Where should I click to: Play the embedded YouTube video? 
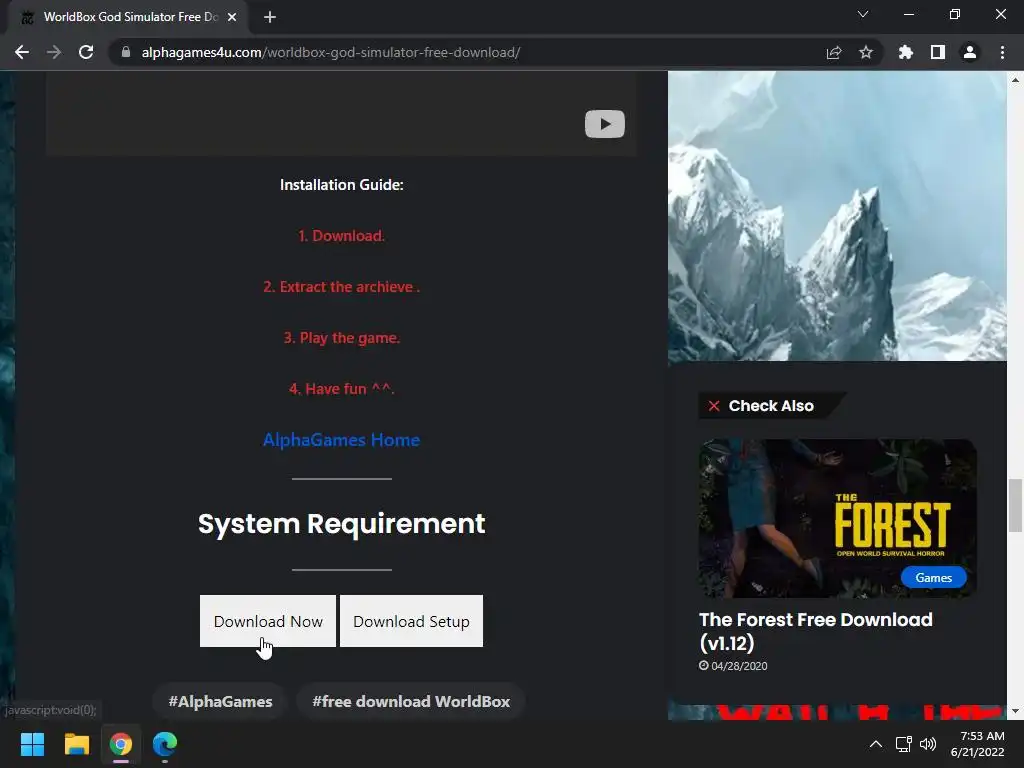(x=605, y=124)
